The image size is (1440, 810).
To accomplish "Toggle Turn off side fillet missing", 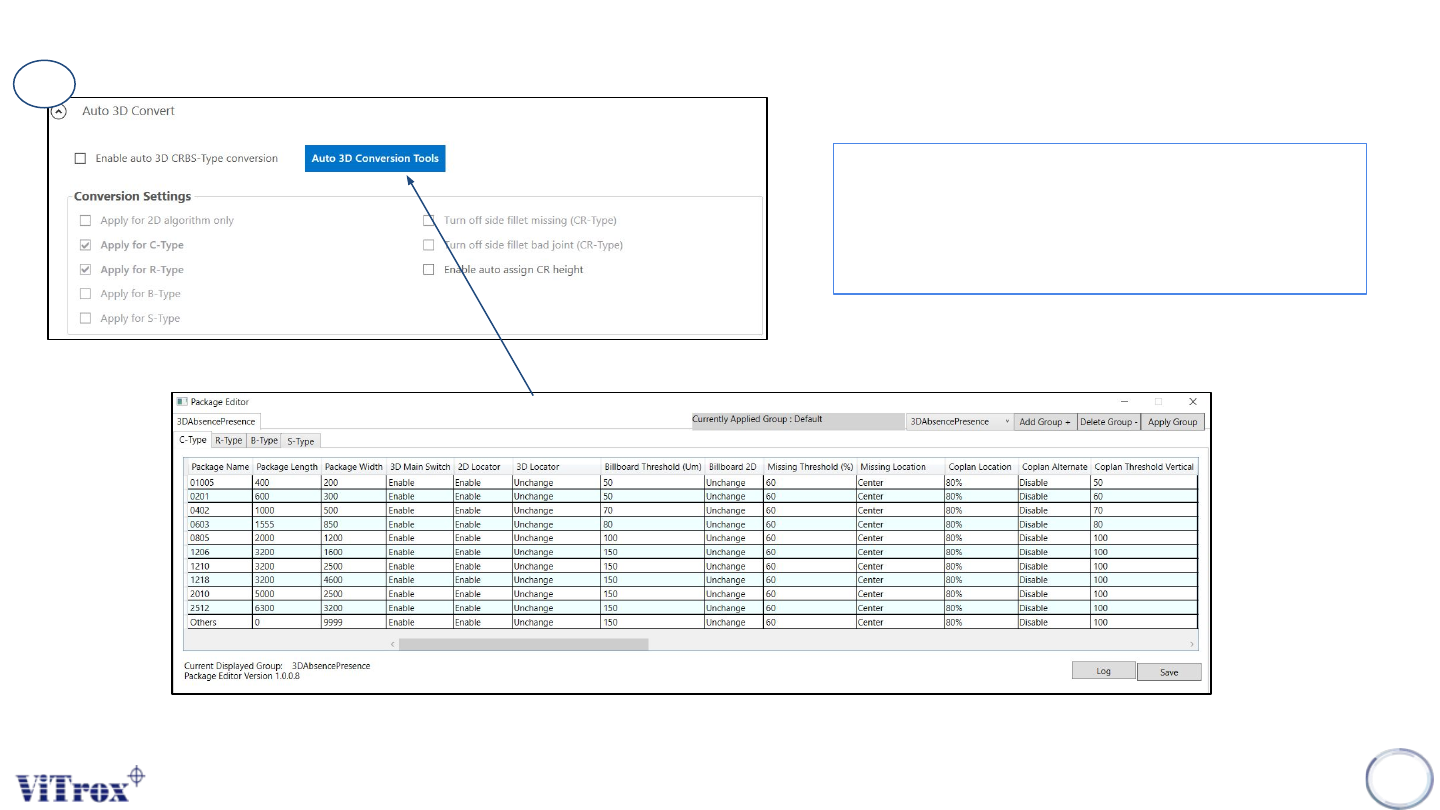I will (429, 220).
